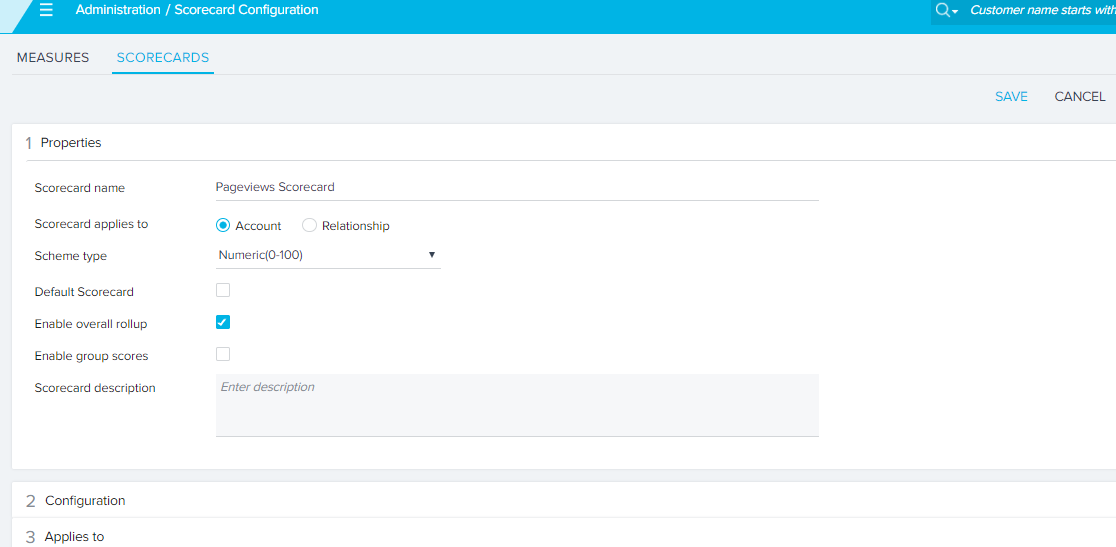Click the Scorecard Configuration breadcrumb

(246, 10)
